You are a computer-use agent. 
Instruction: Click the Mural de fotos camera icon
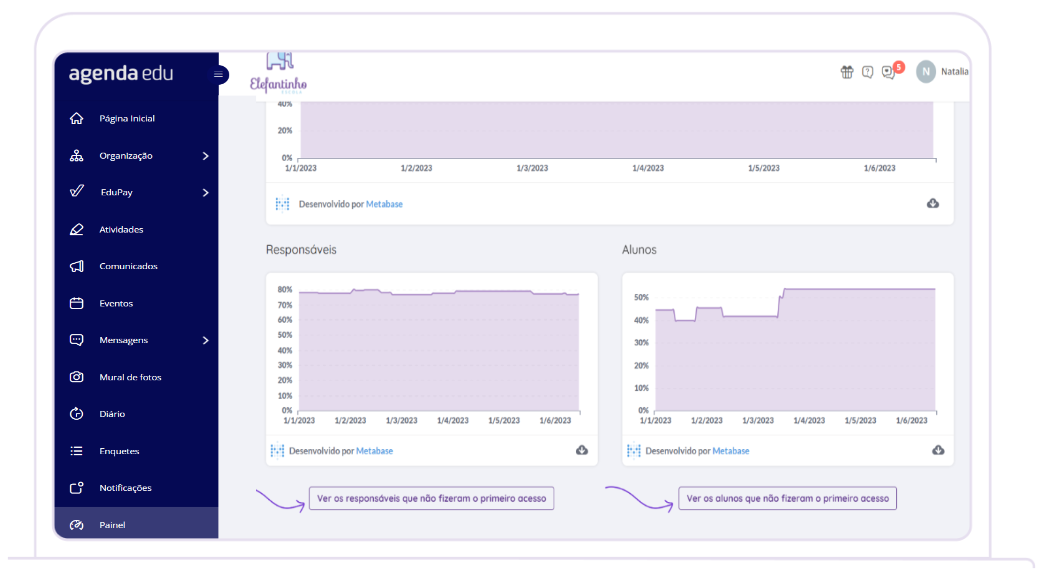[x=77, y=377]
